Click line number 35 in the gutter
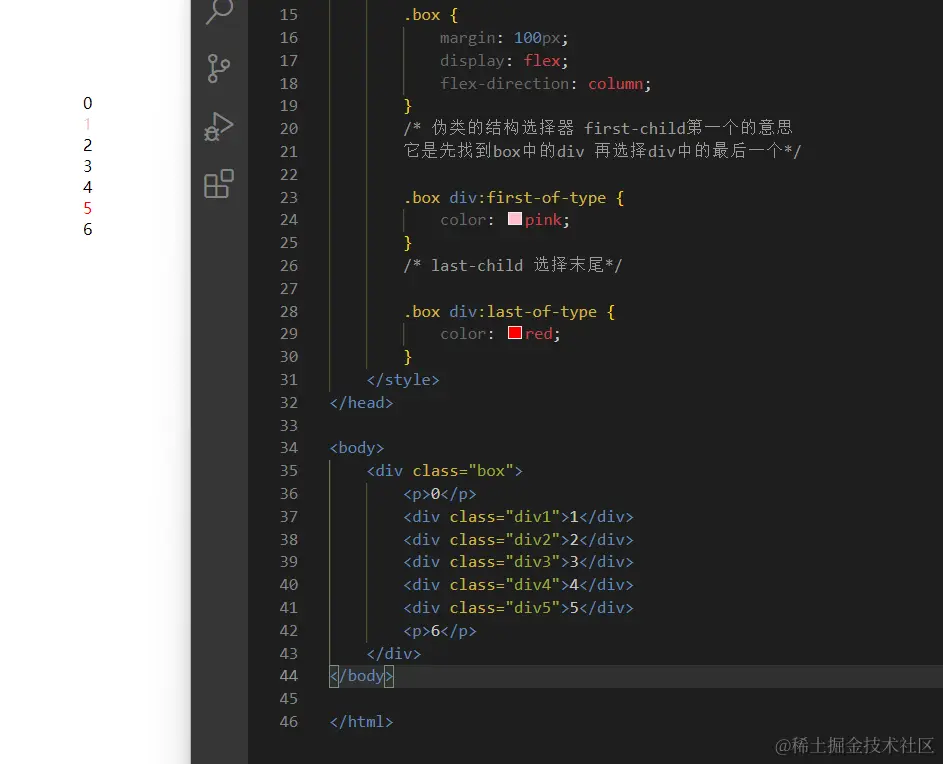This screenshot has height=764, width=943. point(289,470)
